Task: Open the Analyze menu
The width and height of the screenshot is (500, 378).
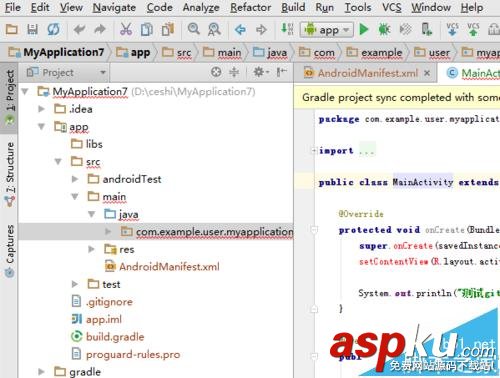Action: click(201, 7)
